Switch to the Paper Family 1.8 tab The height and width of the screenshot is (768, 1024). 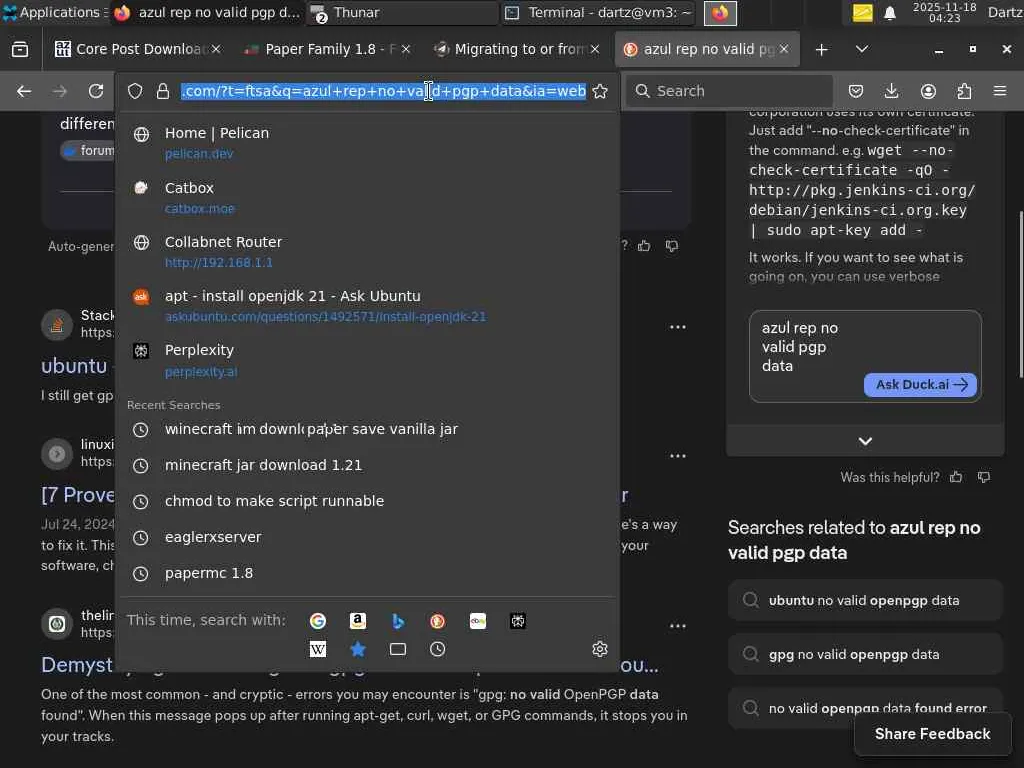pyautogui.click(x=327, y=49)
